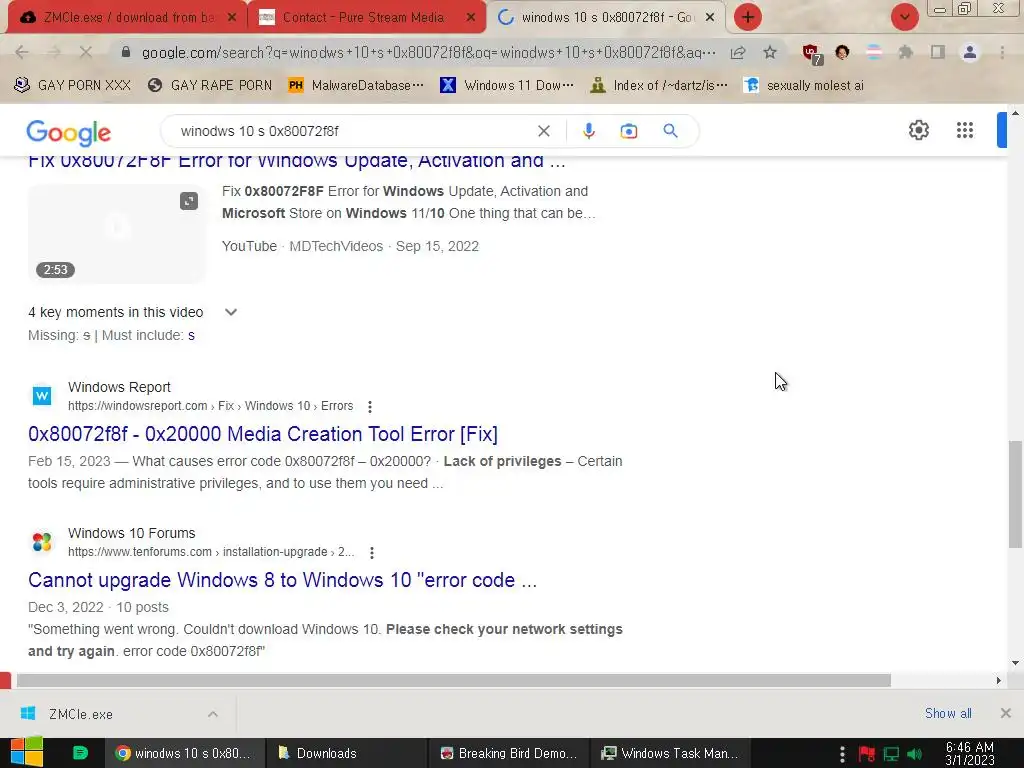Show hidden tray icons dots
Image resolution: width=1024 pixels, height=768 pixels.
click(x=842, y=754)
